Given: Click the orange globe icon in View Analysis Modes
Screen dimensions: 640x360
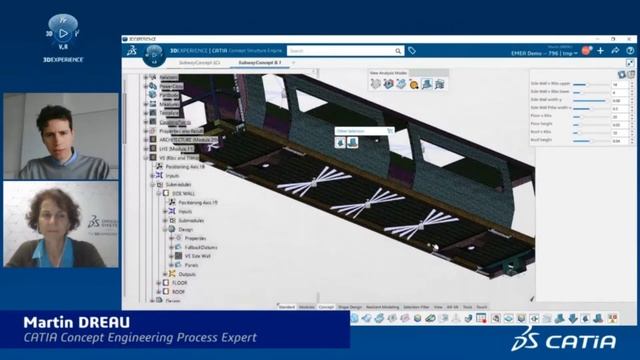Looking at the screenshot, I should (x=414, y=84).
